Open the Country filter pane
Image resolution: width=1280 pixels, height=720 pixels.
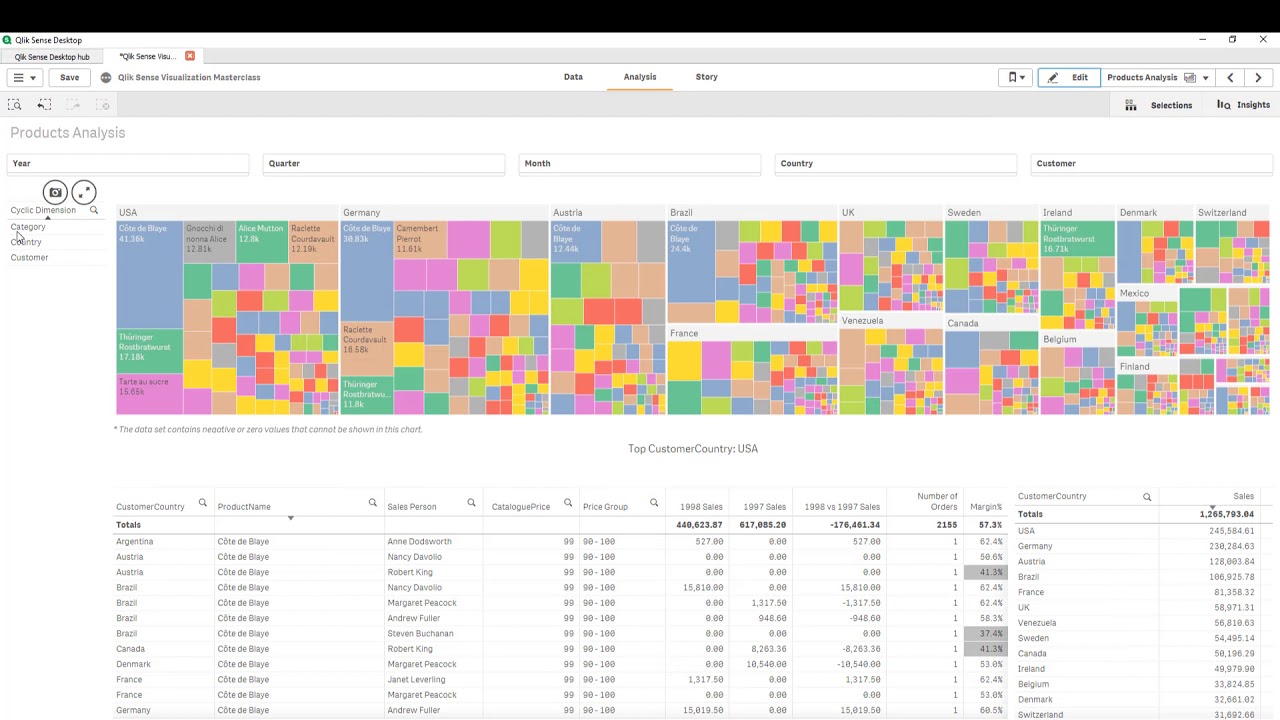point(896,164)
